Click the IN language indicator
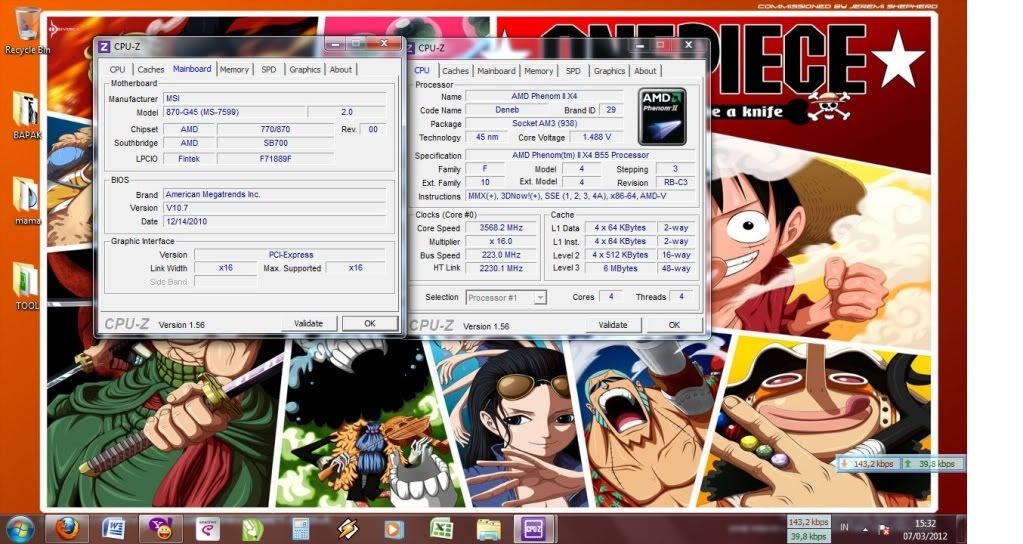1023x544 pixels. (844, 527)
